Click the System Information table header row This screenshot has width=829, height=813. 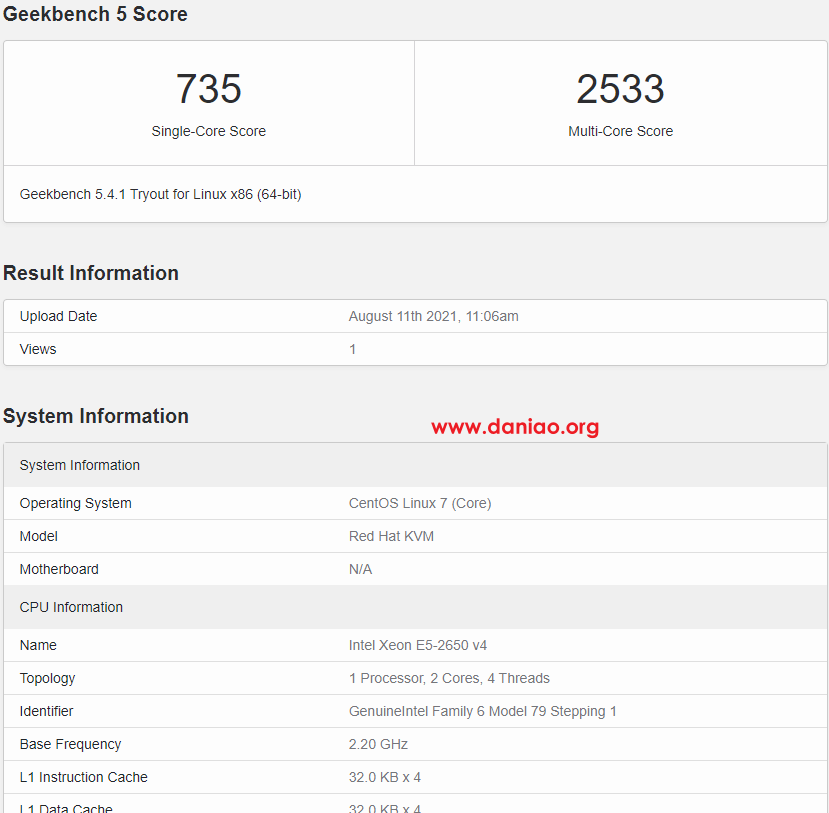(x=415, y=465)
